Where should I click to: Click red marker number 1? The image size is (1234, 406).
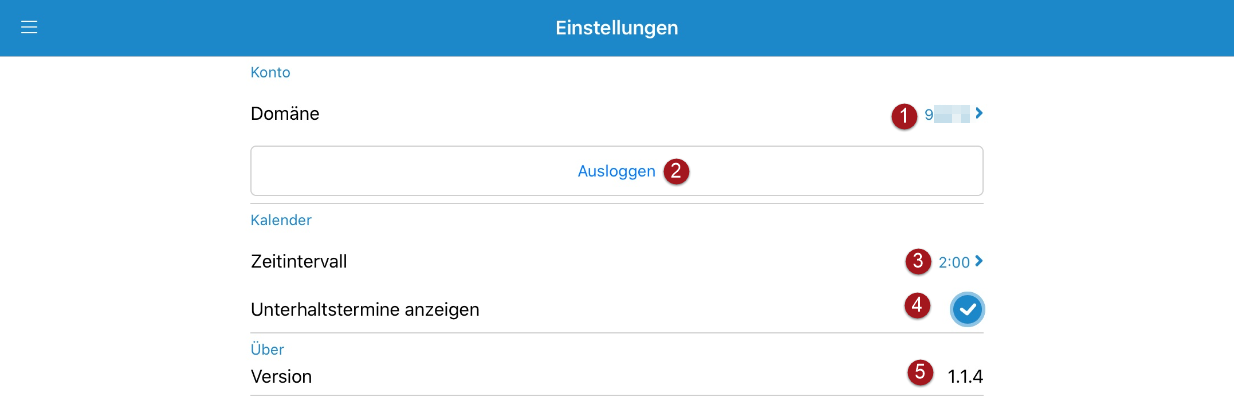pos(903,116)
